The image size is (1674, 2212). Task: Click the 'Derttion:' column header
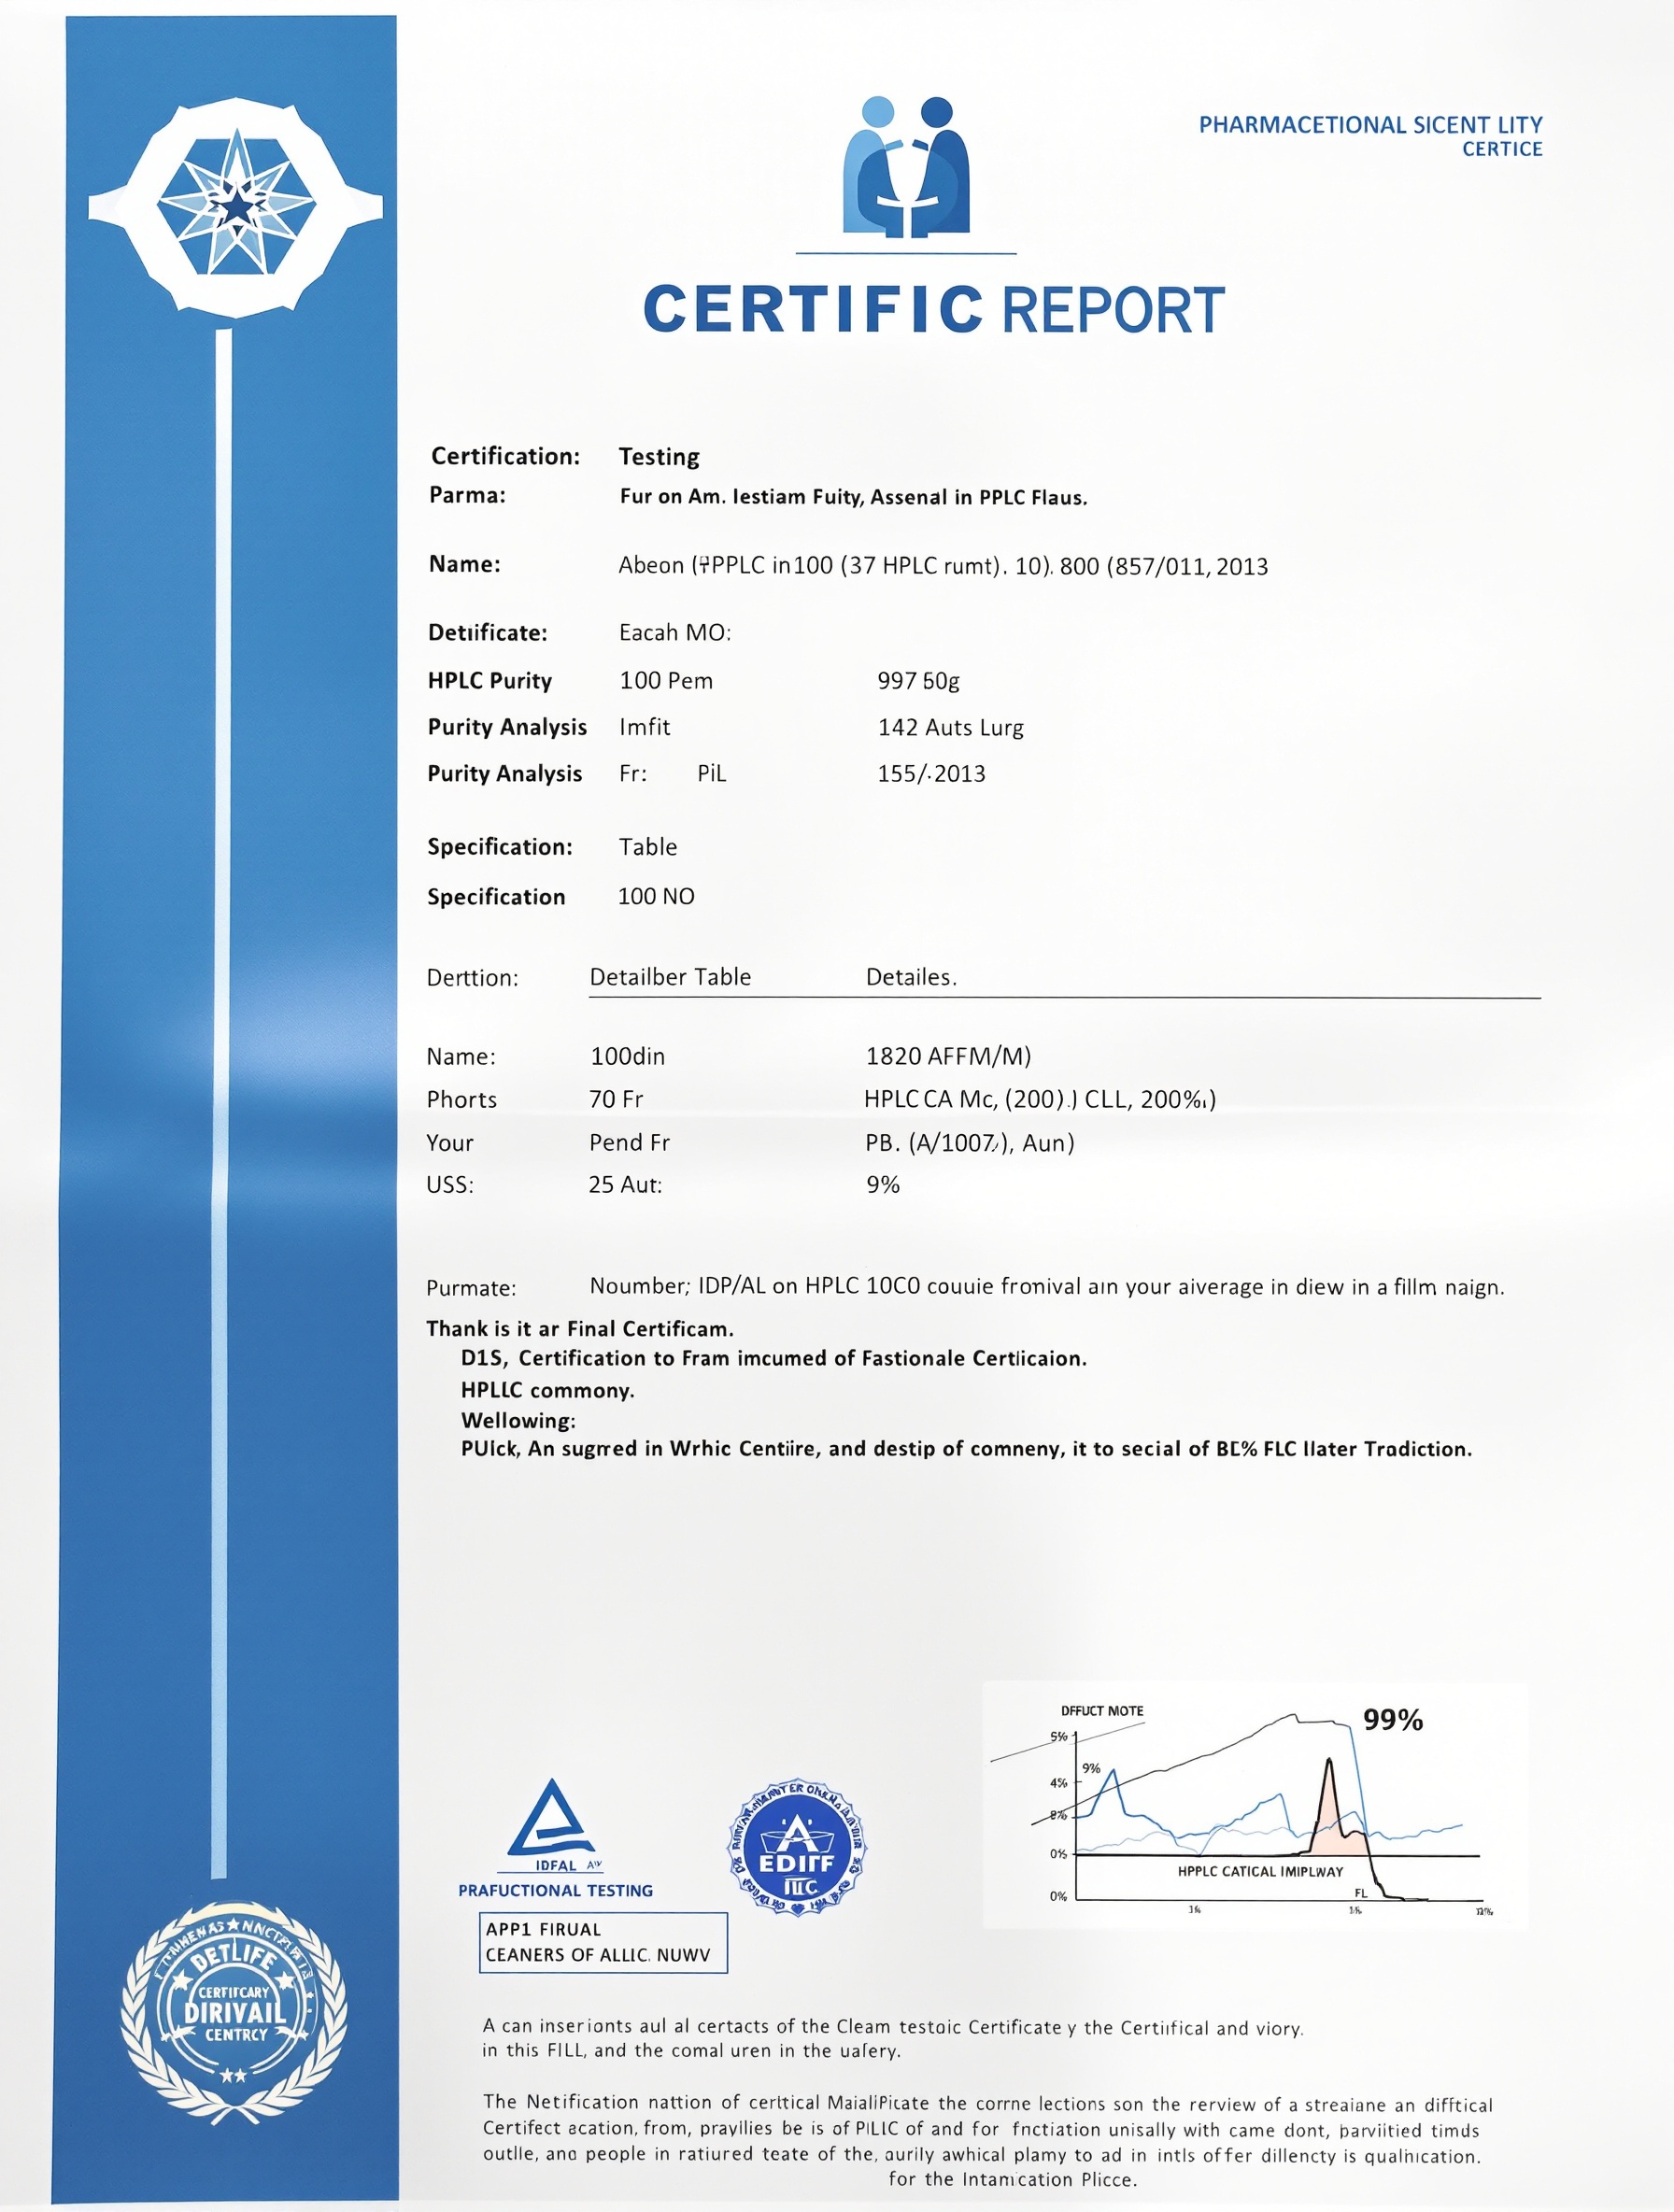pos(472,978)
